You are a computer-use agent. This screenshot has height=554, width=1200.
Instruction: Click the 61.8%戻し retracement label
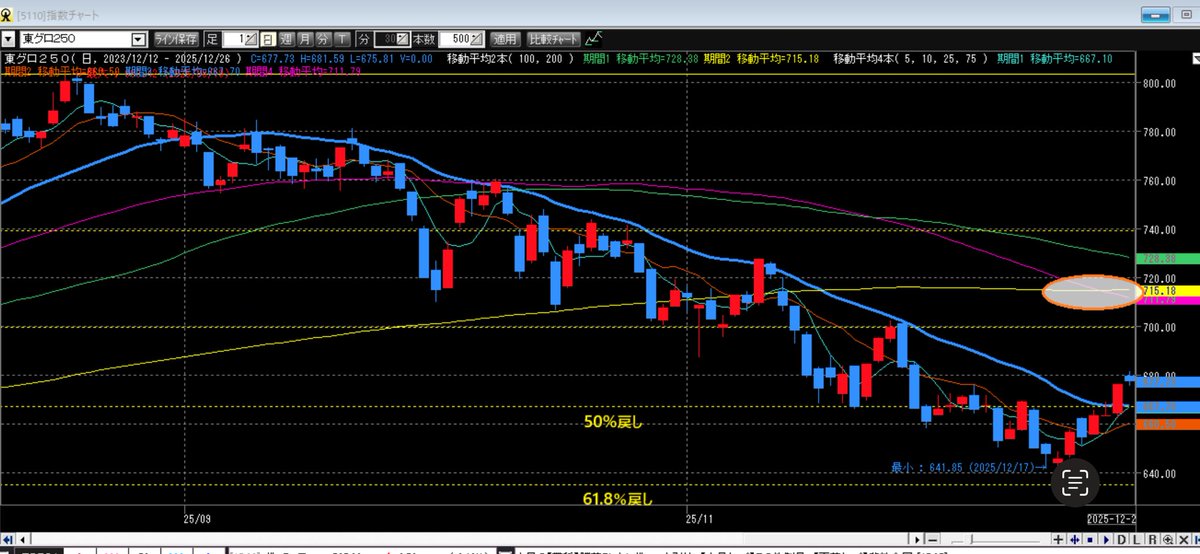tap(618, 497)
